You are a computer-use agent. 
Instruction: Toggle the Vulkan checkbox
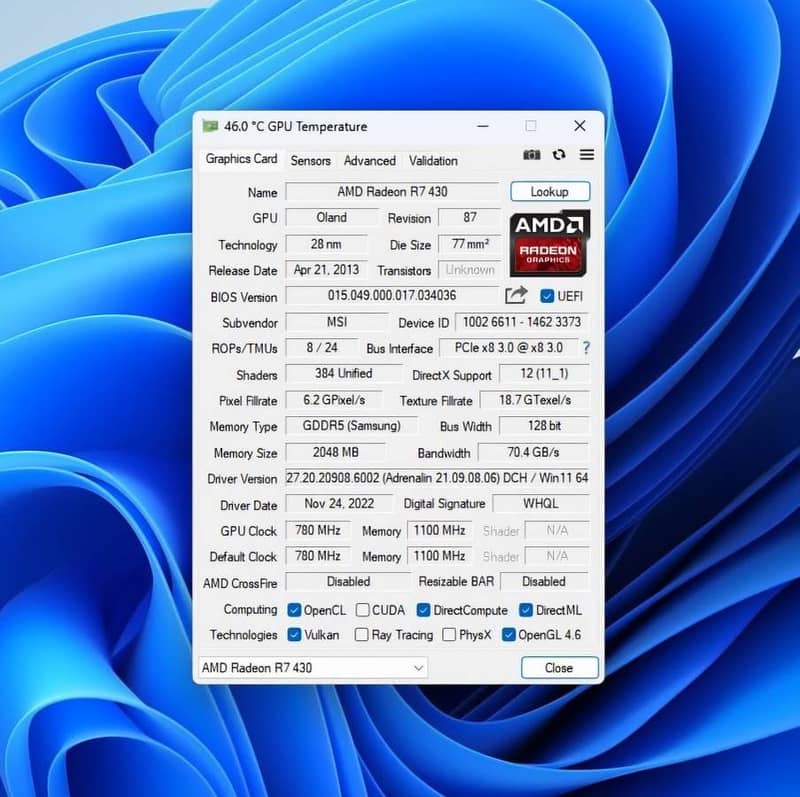294,634
